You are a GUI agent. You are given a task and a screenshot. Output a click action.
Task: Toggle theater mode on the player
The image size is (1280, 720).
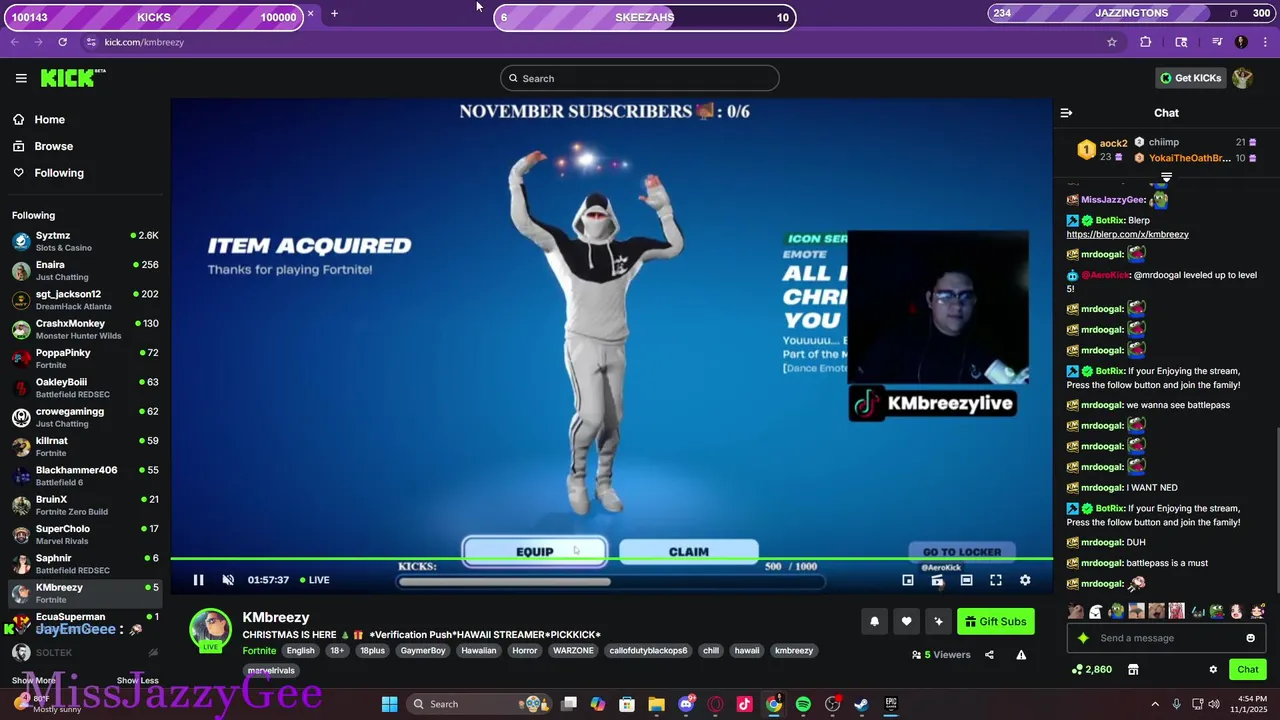(x=966, y=580)
